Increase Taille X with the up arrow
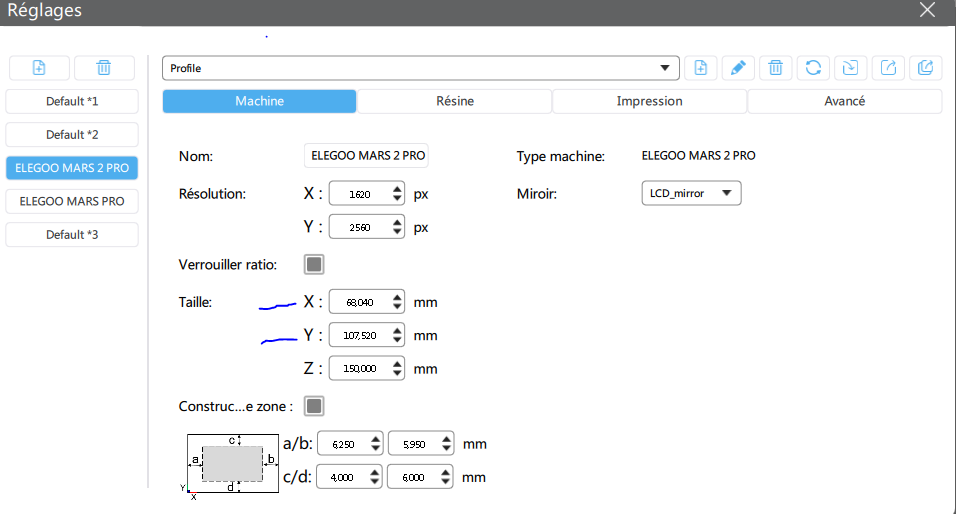956x514 pixels. pyautogui.click(x=398, y=297)
